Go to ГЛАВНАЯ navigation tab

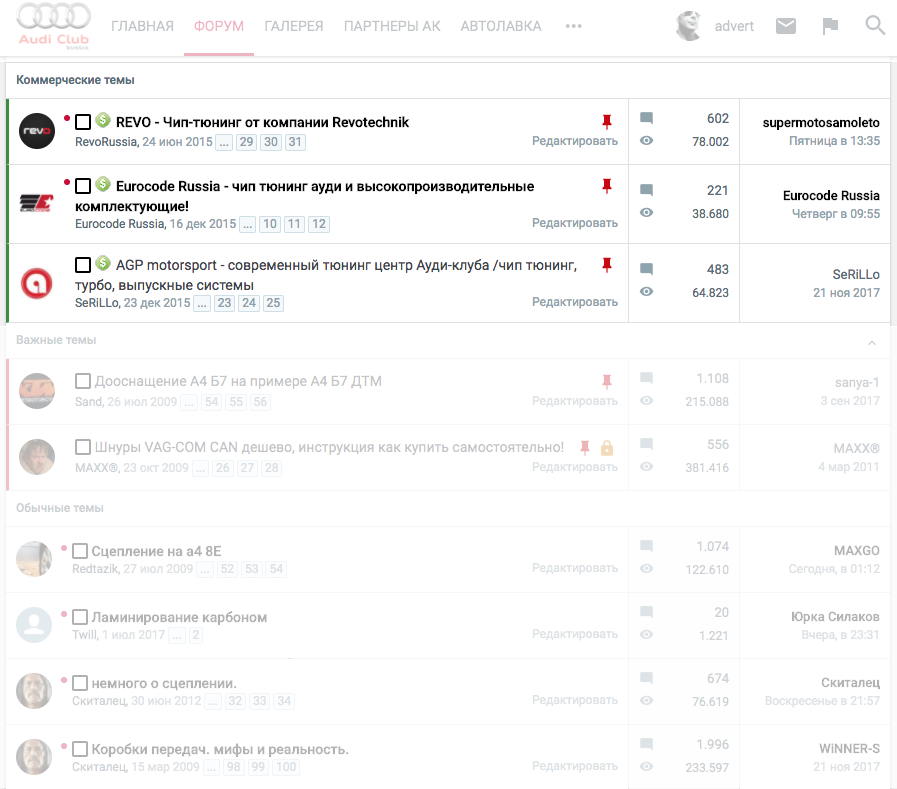142,26
